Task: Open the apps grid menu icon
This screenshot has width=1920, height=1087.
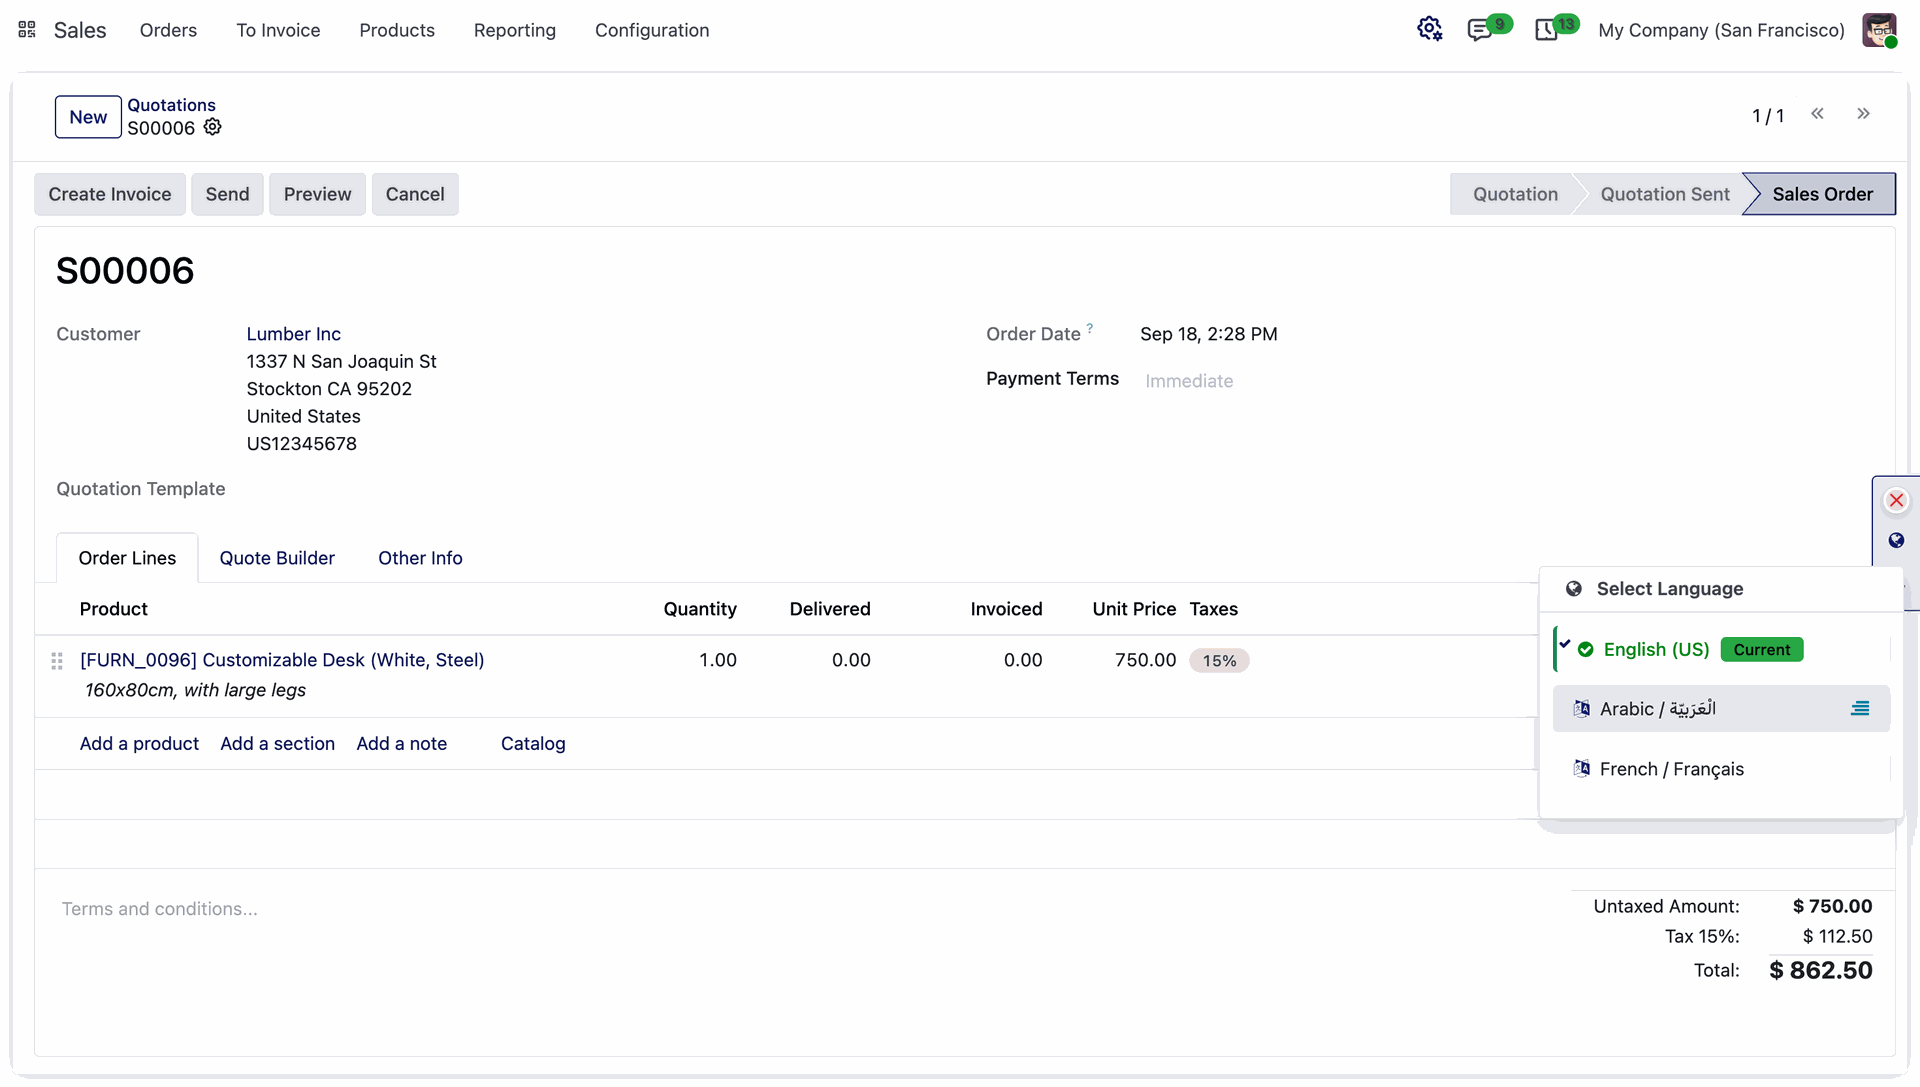Action: [x=27, y=30]
